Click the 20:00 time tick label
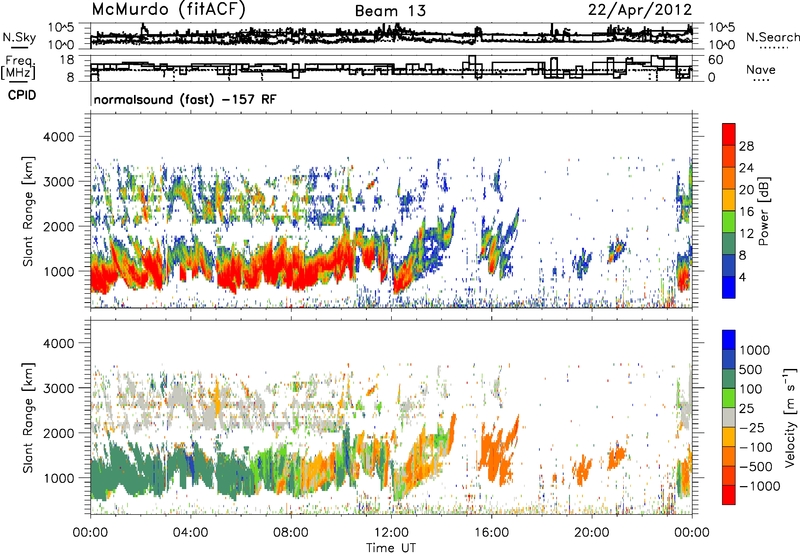This screenshot has height=554, width=800. tap(592, 533)
